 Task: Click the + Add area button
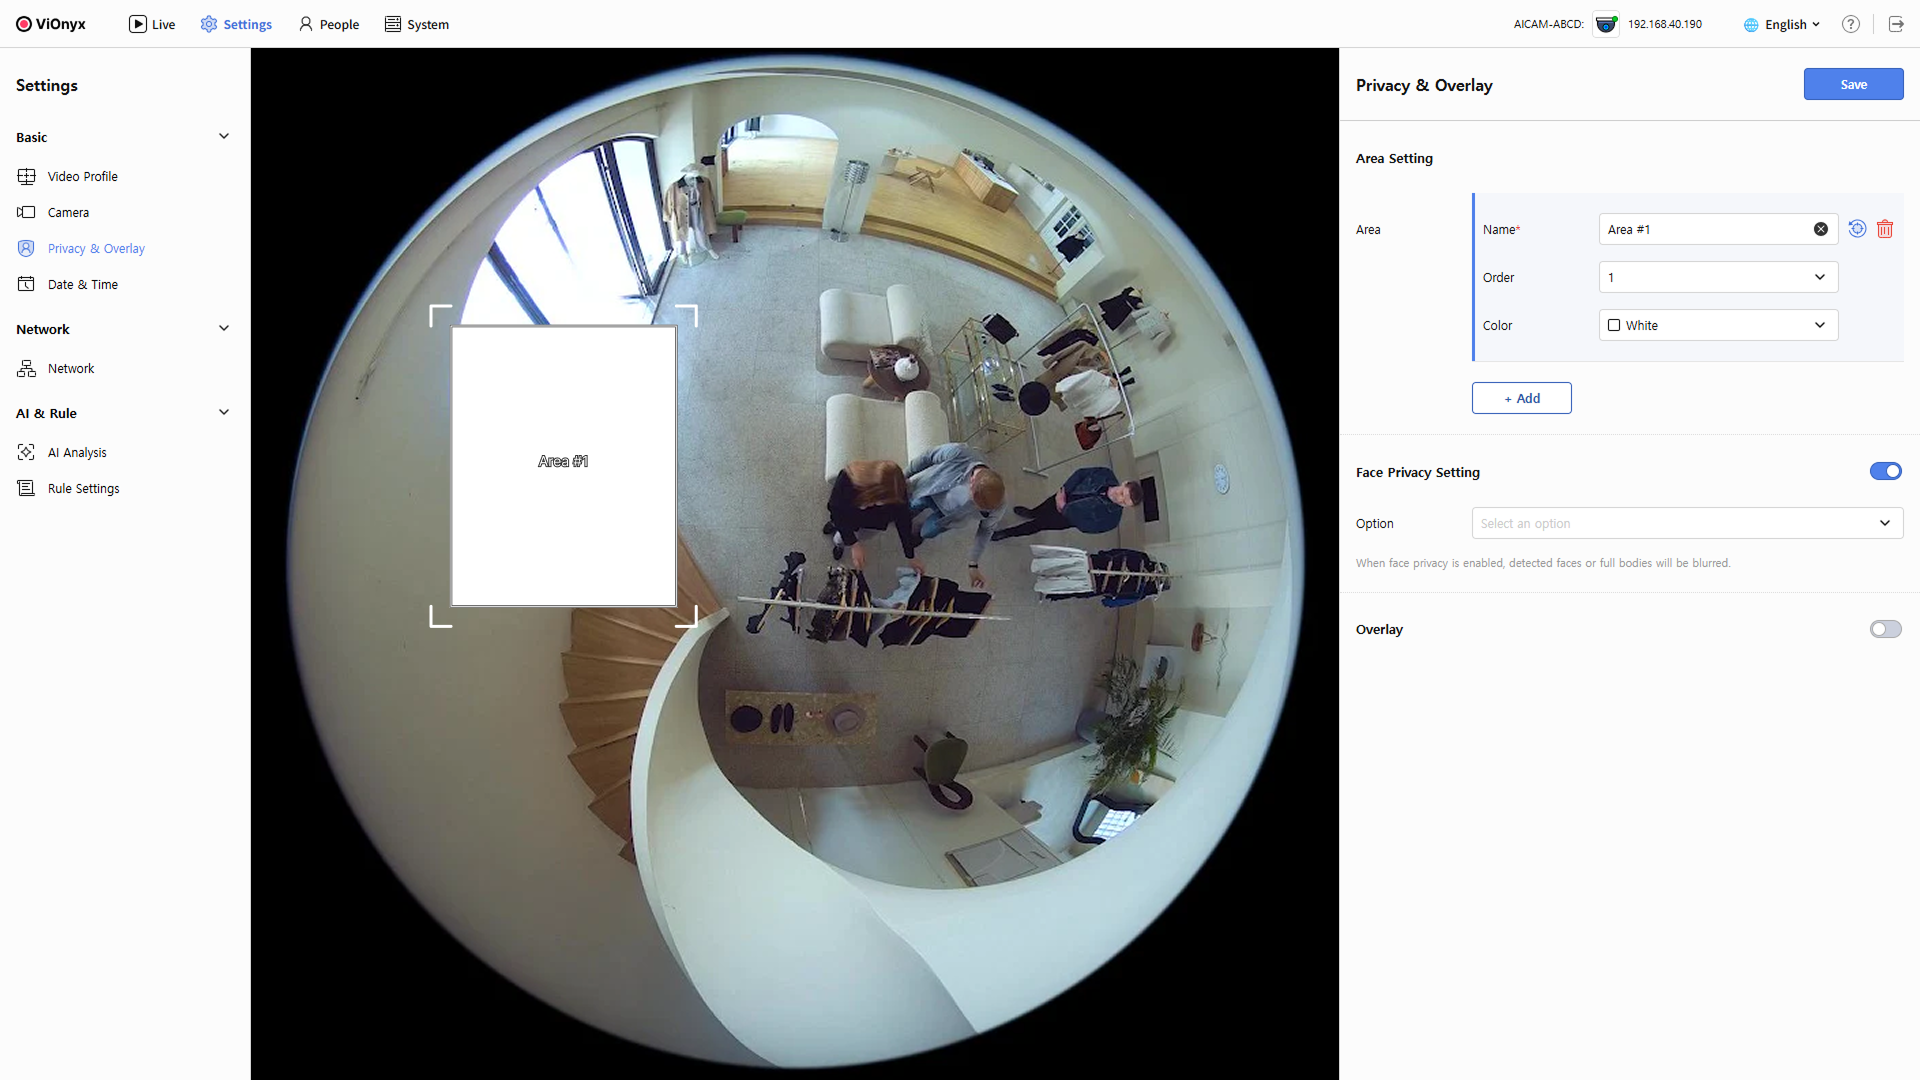click(1521, 398)
